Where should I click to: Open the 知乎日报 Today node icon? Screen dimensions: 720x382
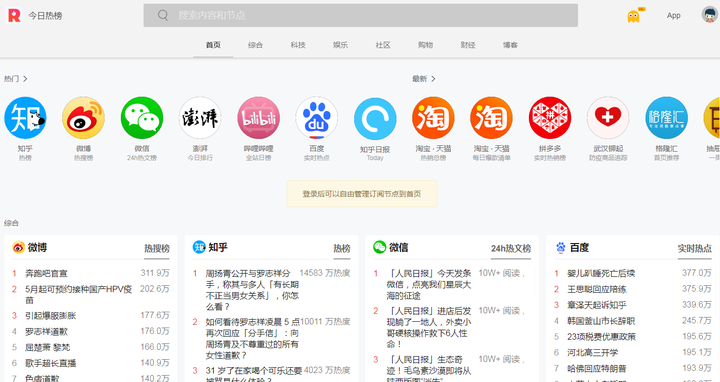pos(375,118)
